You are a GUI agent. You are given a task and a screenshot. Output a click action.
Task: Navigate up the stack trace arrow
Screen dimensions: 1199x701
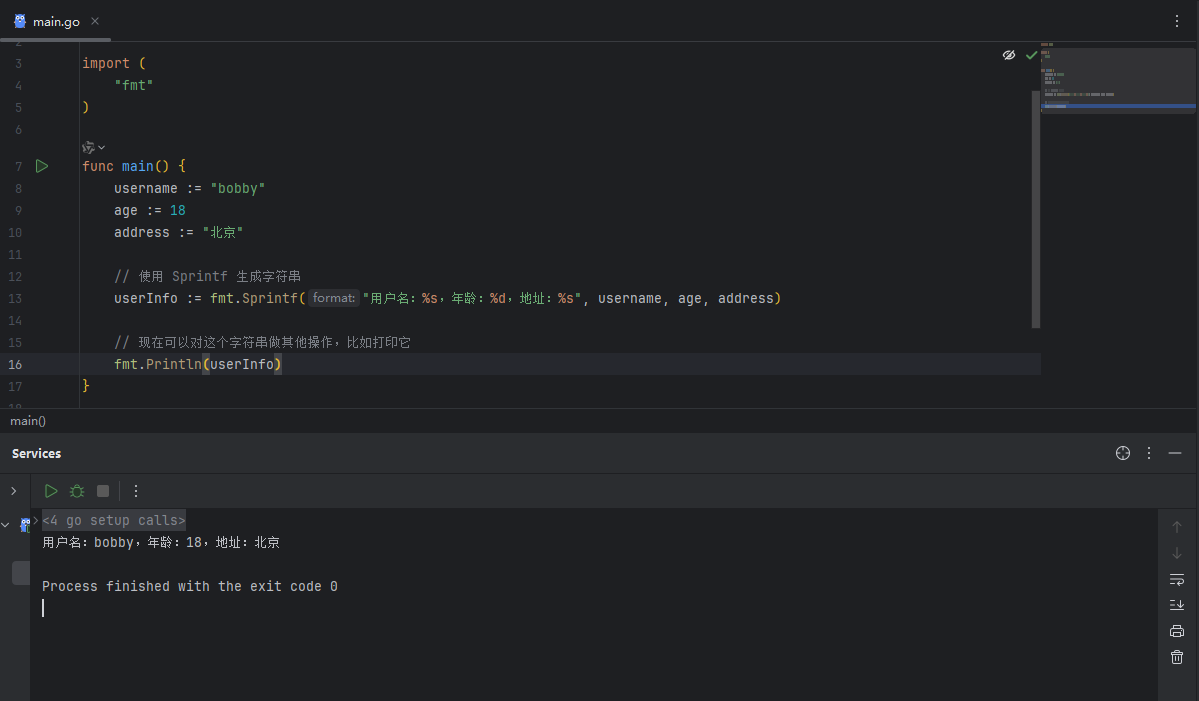pos(1177,527)
